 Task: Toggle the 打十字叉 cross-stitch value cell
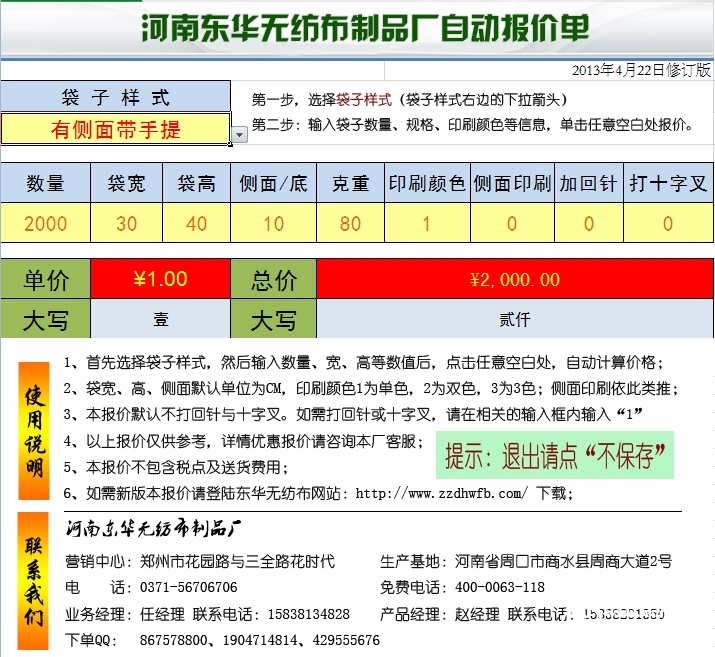click(x=668, y=223)
